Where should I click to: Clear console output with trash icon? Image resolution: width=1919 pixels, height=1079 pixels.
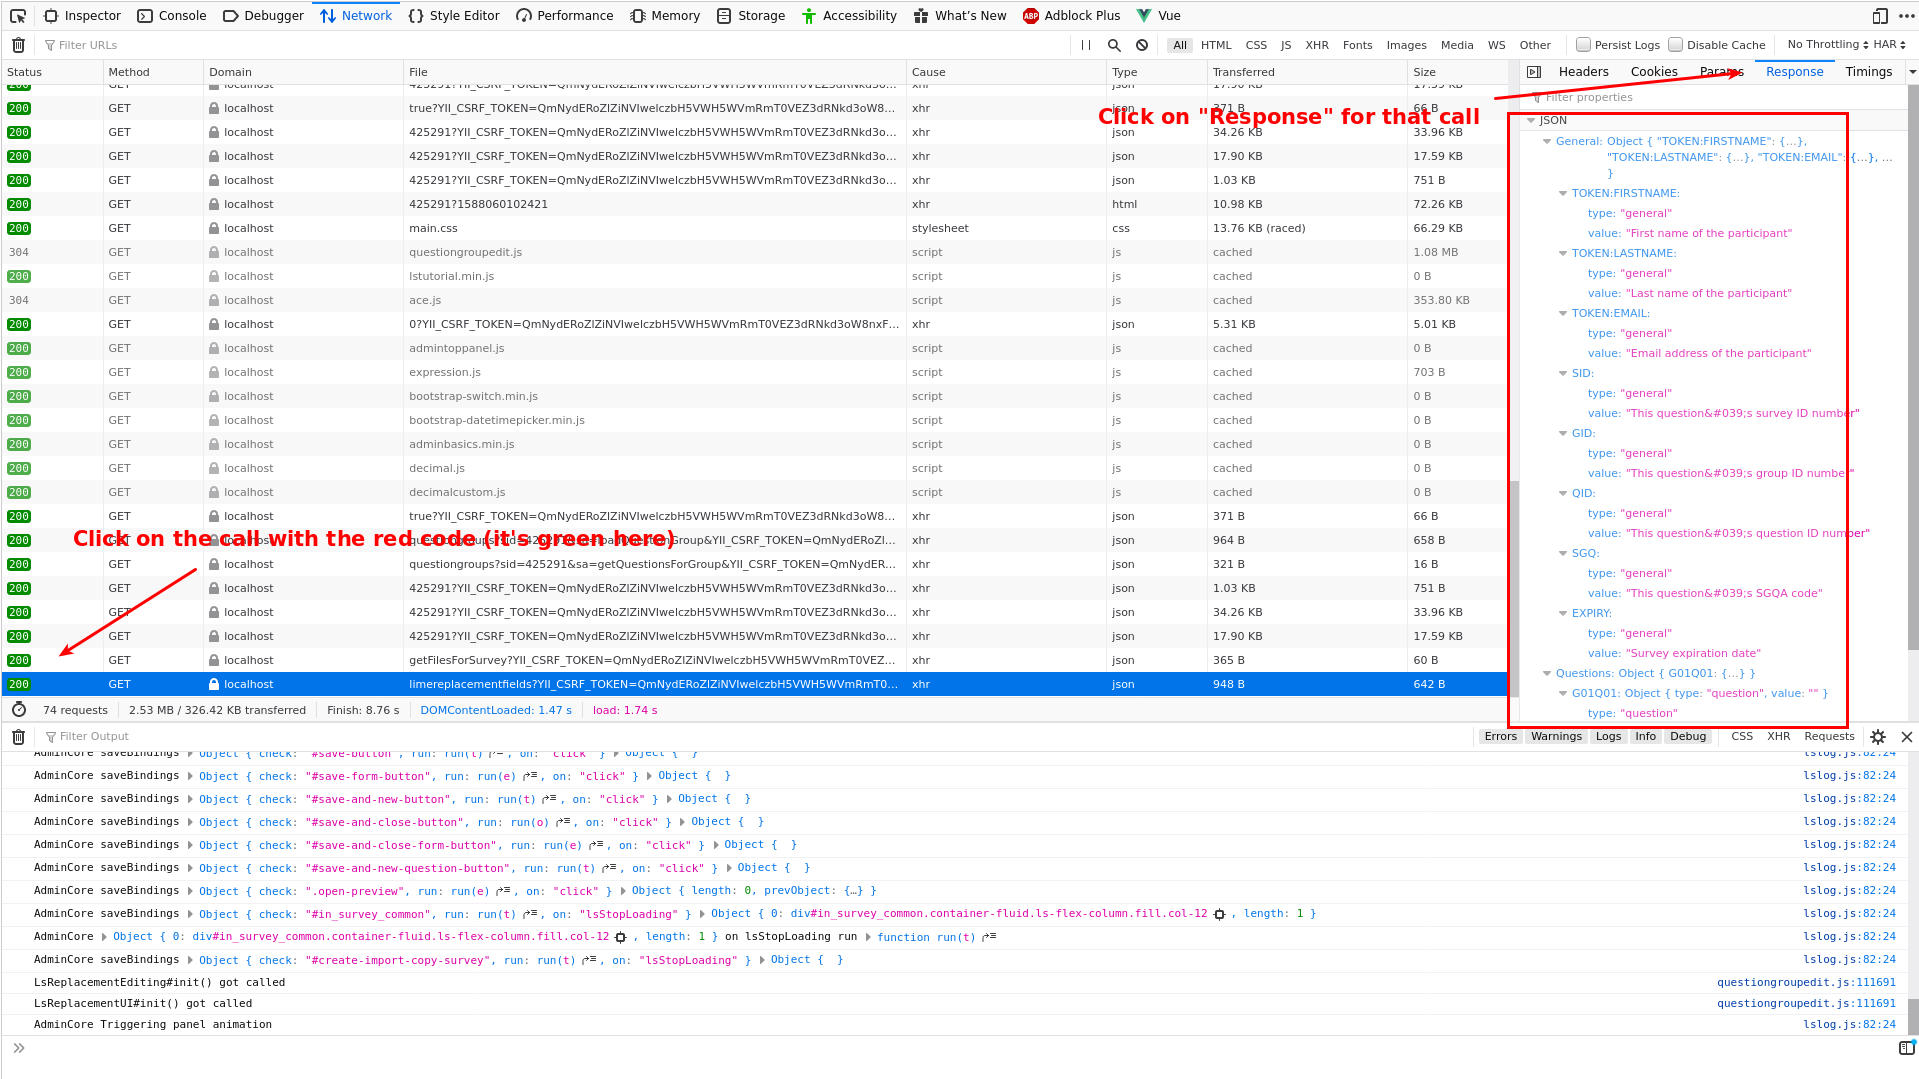[x=18, y=737]
